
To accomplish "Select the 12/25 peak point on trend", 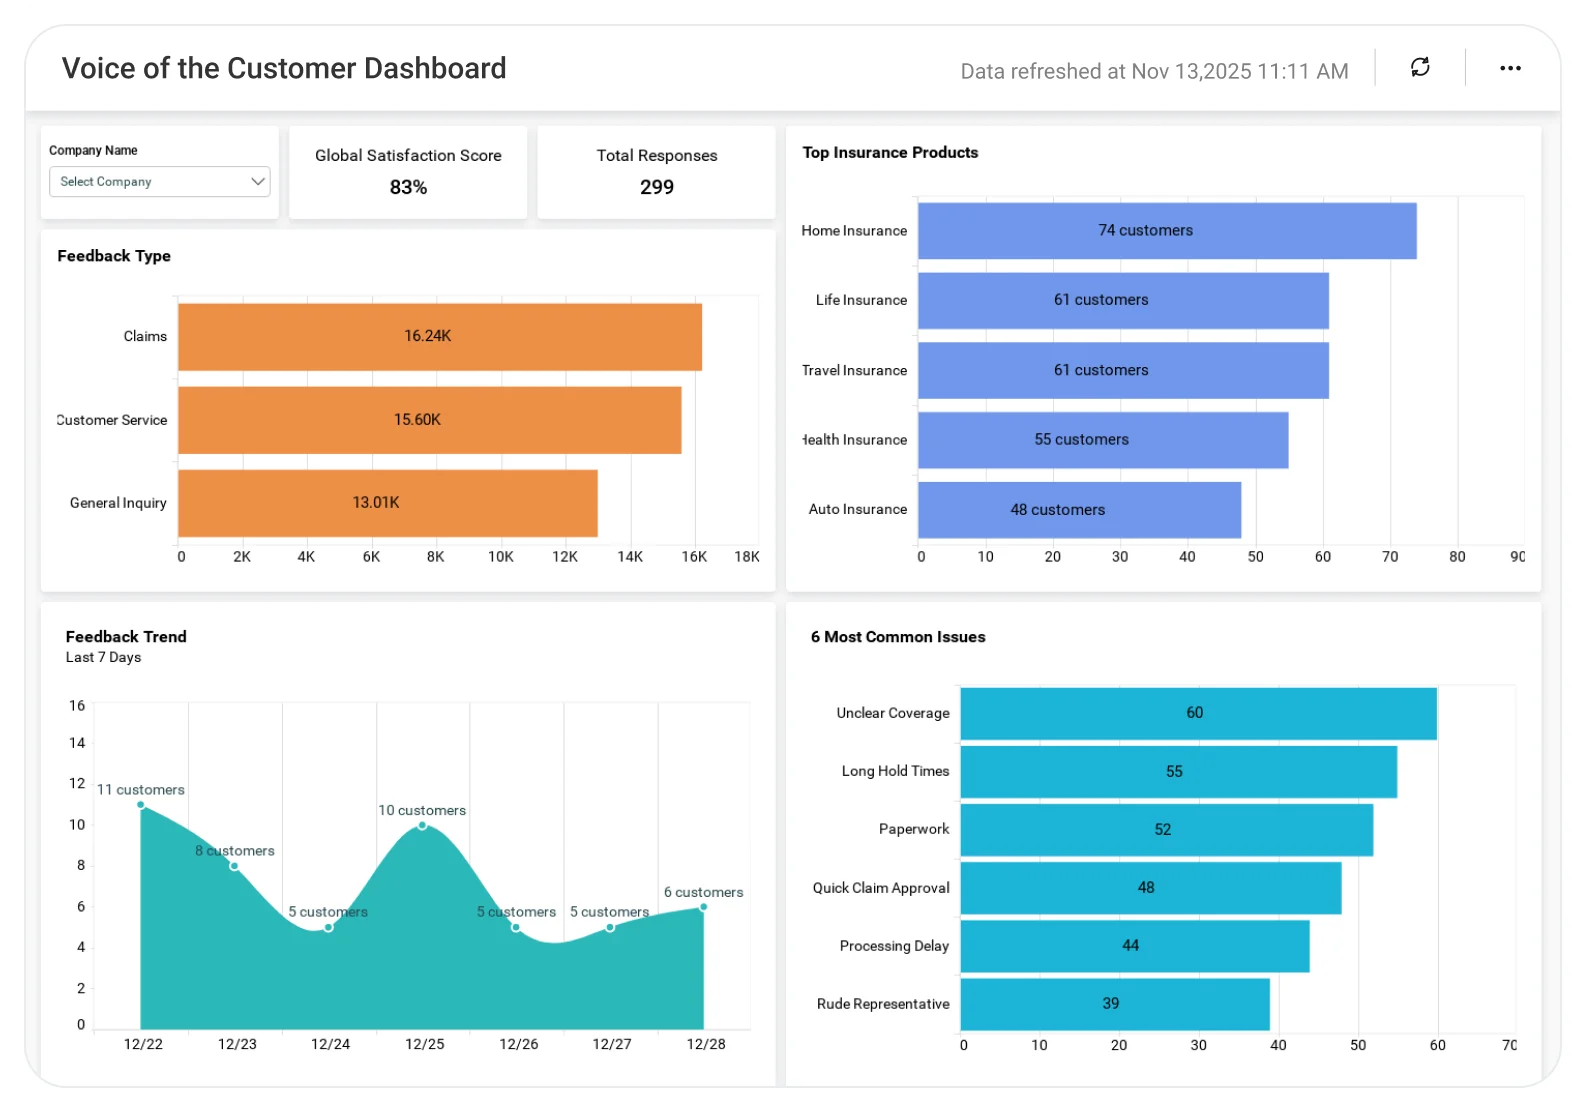I will coord(422,825).
